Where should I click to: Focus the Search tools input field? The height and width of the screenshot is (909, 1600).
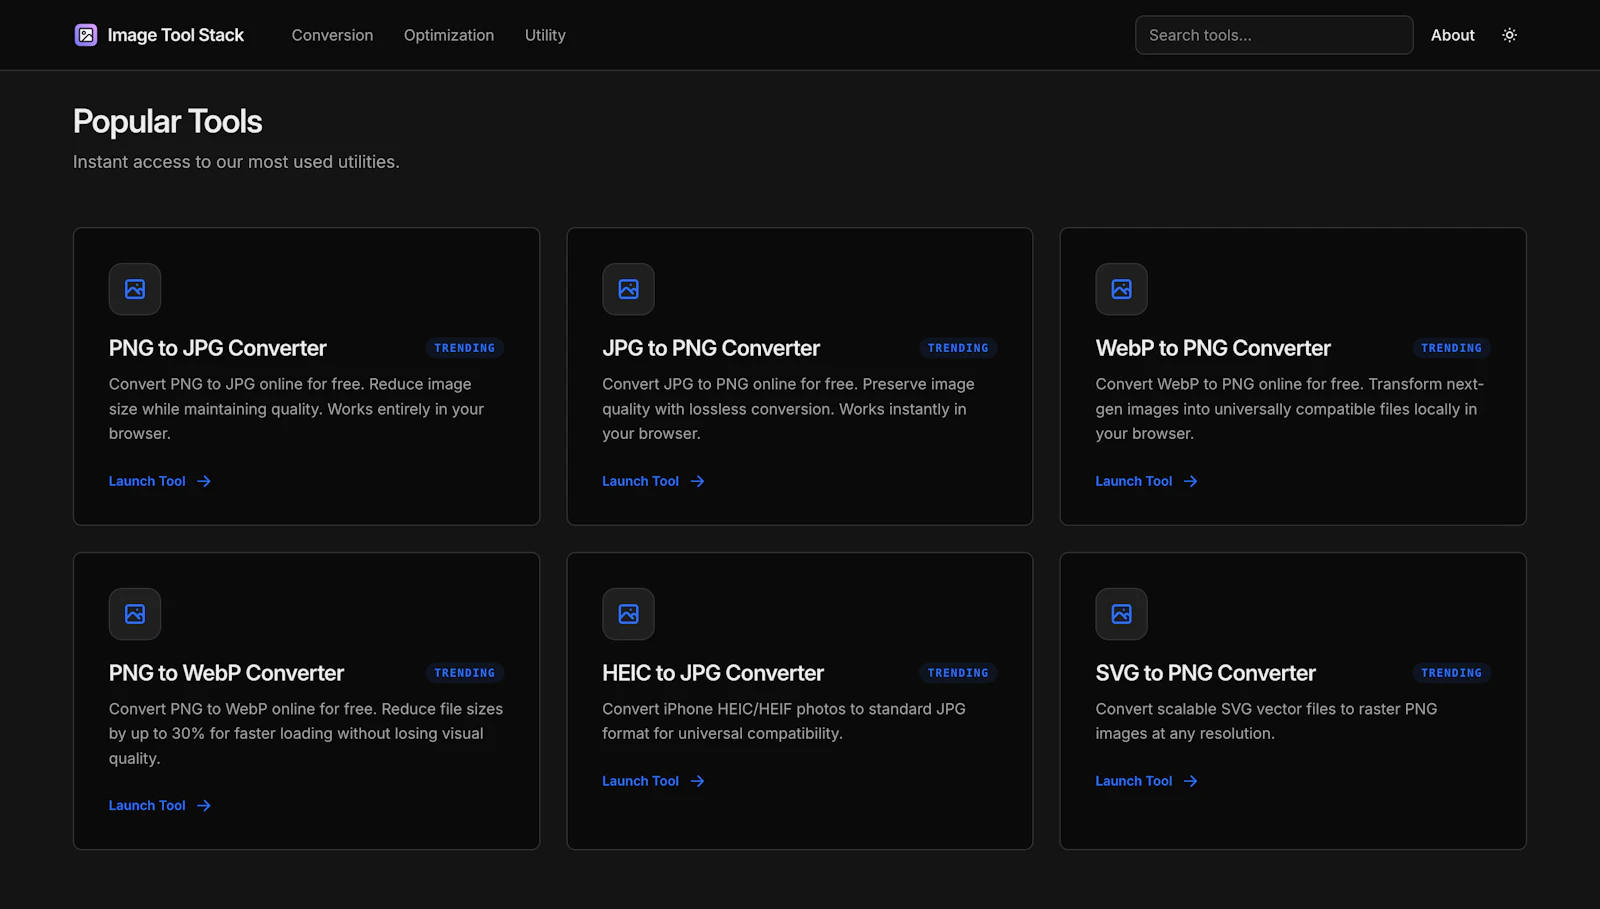pyautogui.click(x=1274, y=35)
